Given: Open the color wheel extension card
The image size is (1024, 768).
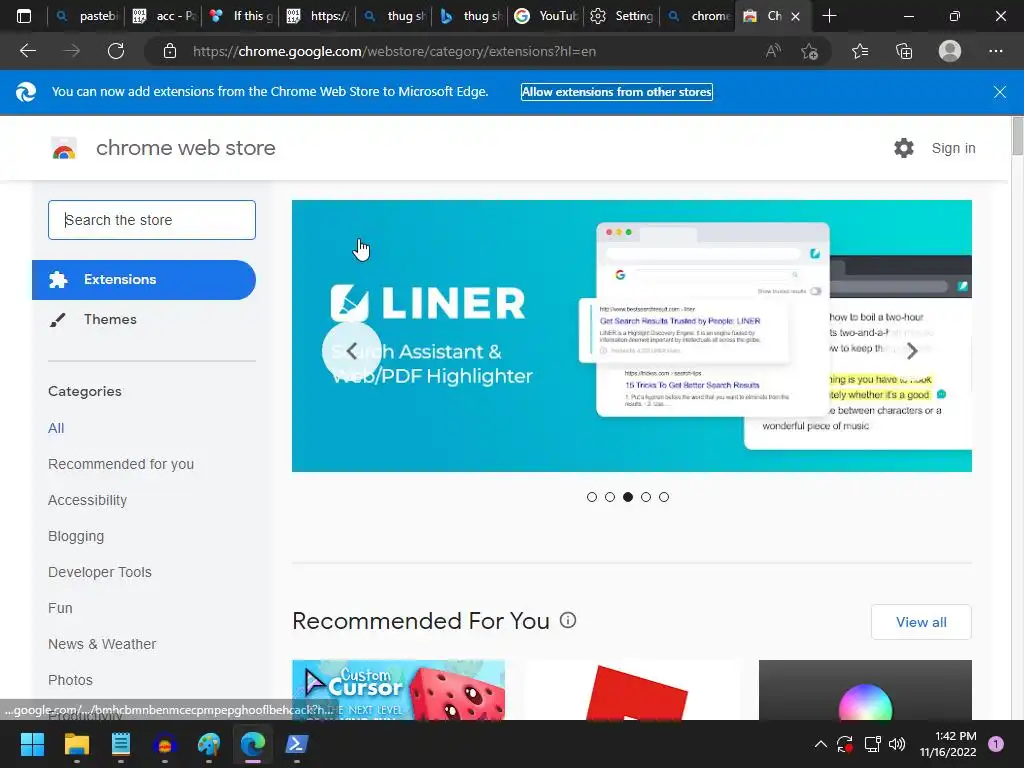Looking at the screenshot, I should point(865,690).
